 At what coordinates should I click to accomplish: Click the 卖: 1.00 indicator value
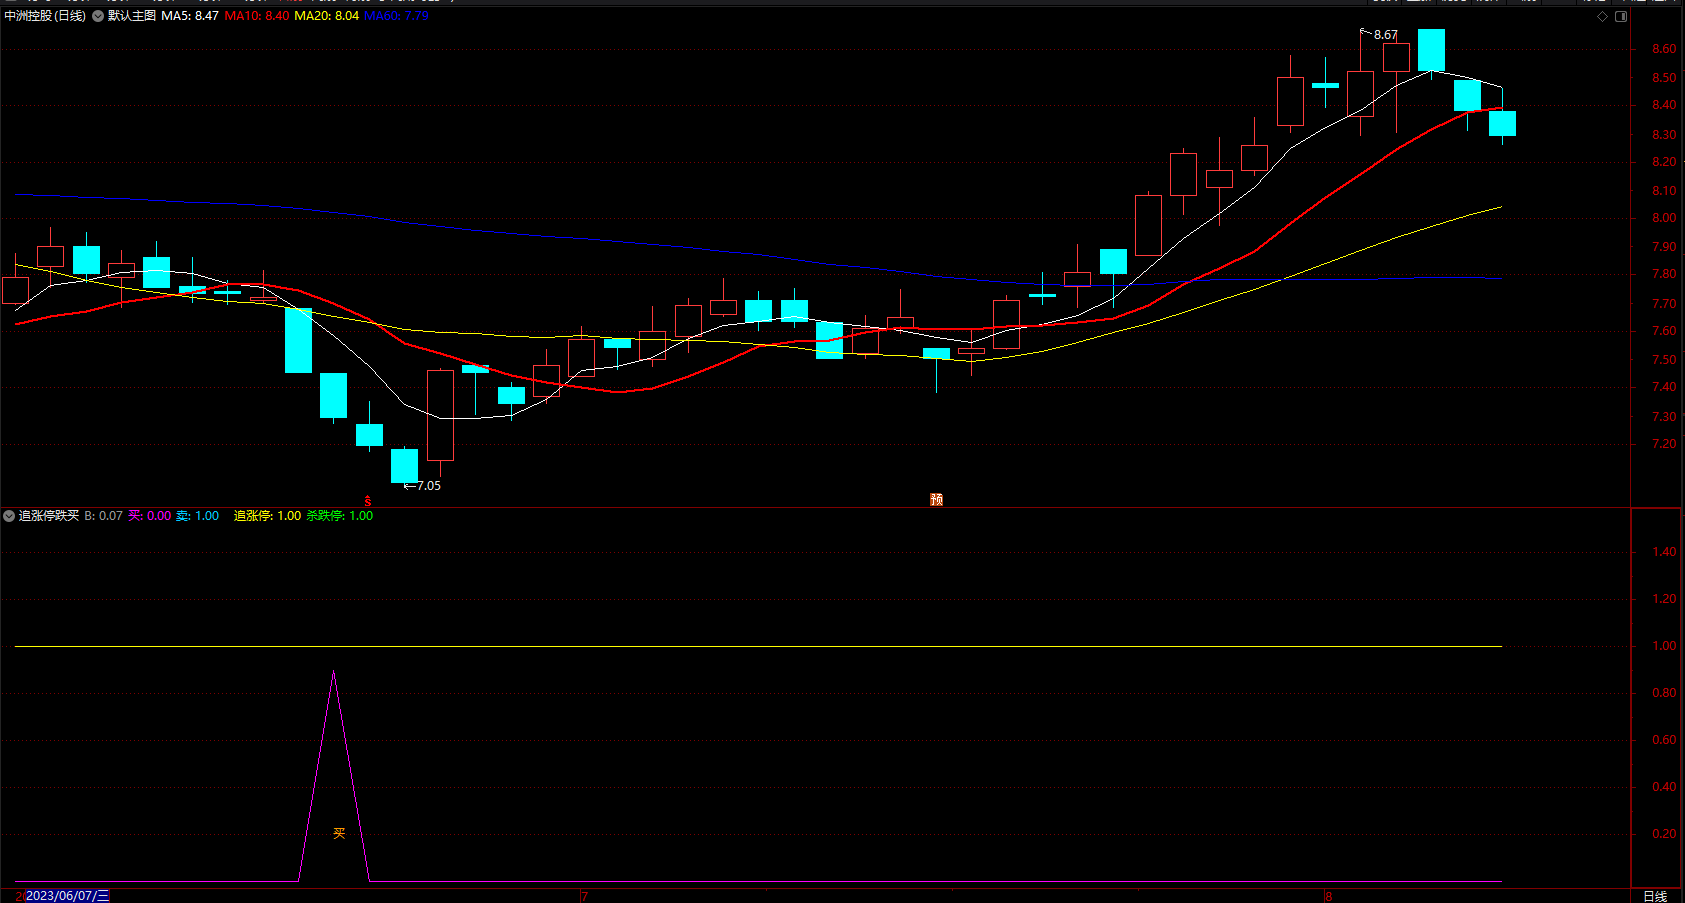coord(198,516)
